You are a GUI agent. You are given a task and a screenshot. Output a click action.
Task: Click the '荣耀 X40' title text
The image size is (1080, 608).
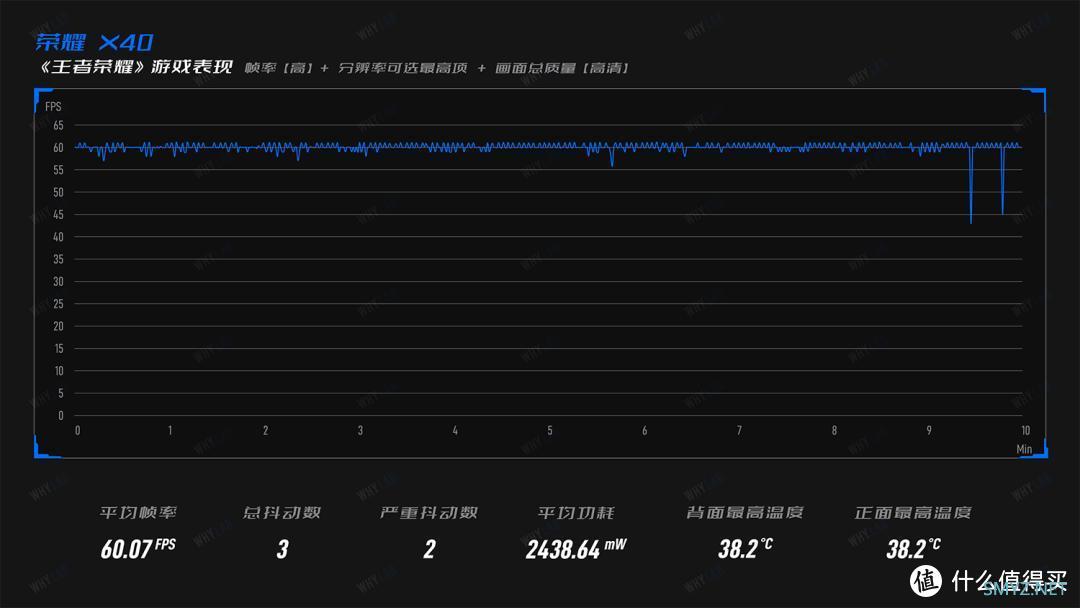click(x=94, y=43)
